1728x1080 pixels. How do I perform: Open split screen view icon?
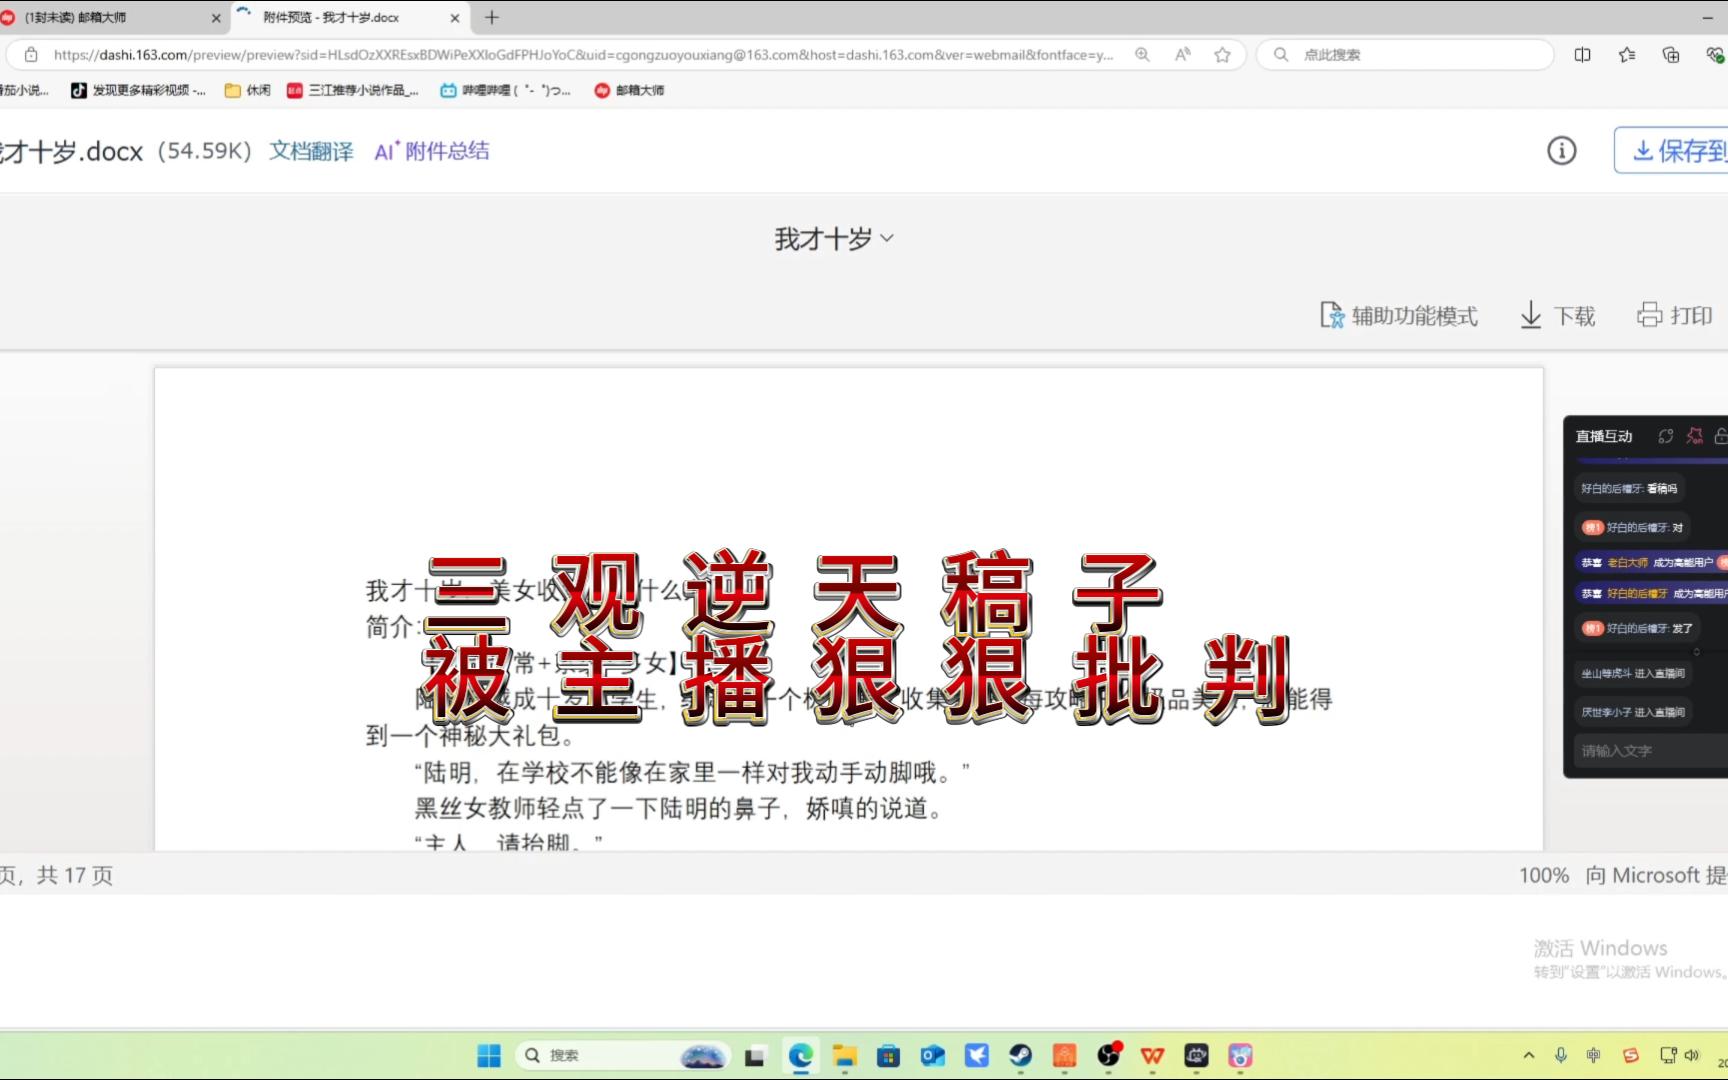(1582, 55)
